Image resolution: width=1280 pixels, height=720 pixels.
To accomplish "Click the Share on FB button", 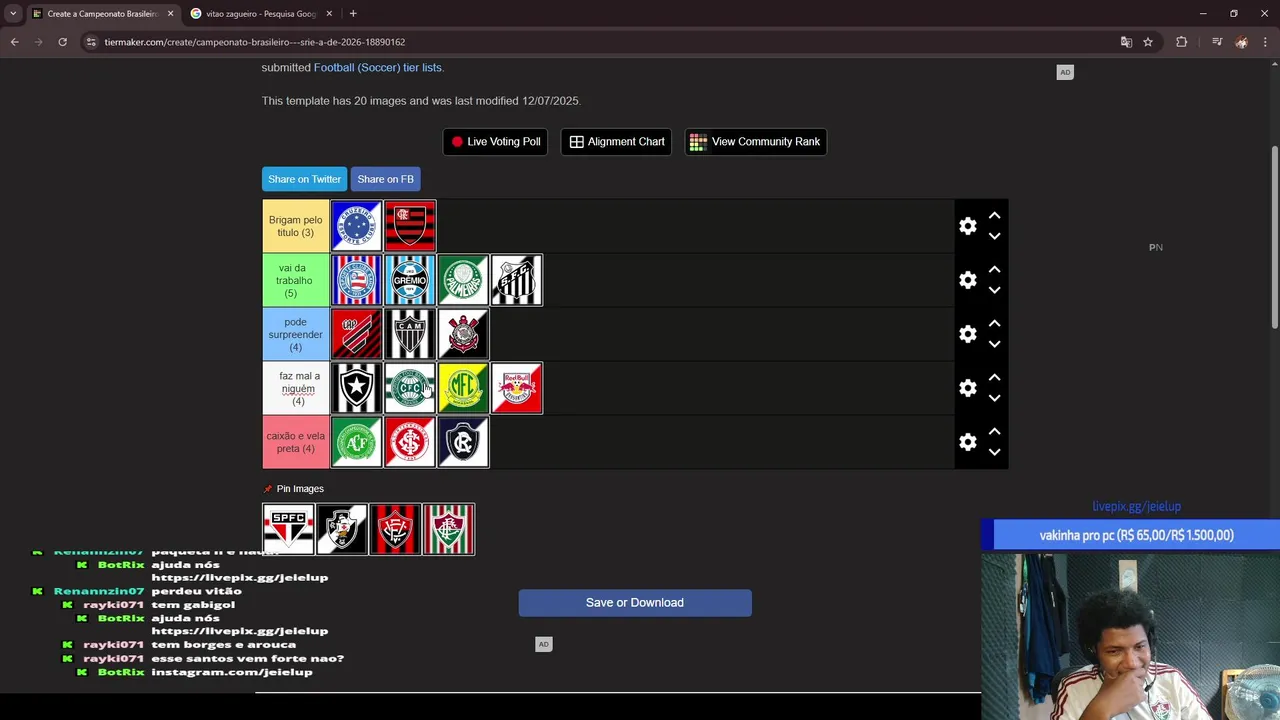I will (385, 179).
